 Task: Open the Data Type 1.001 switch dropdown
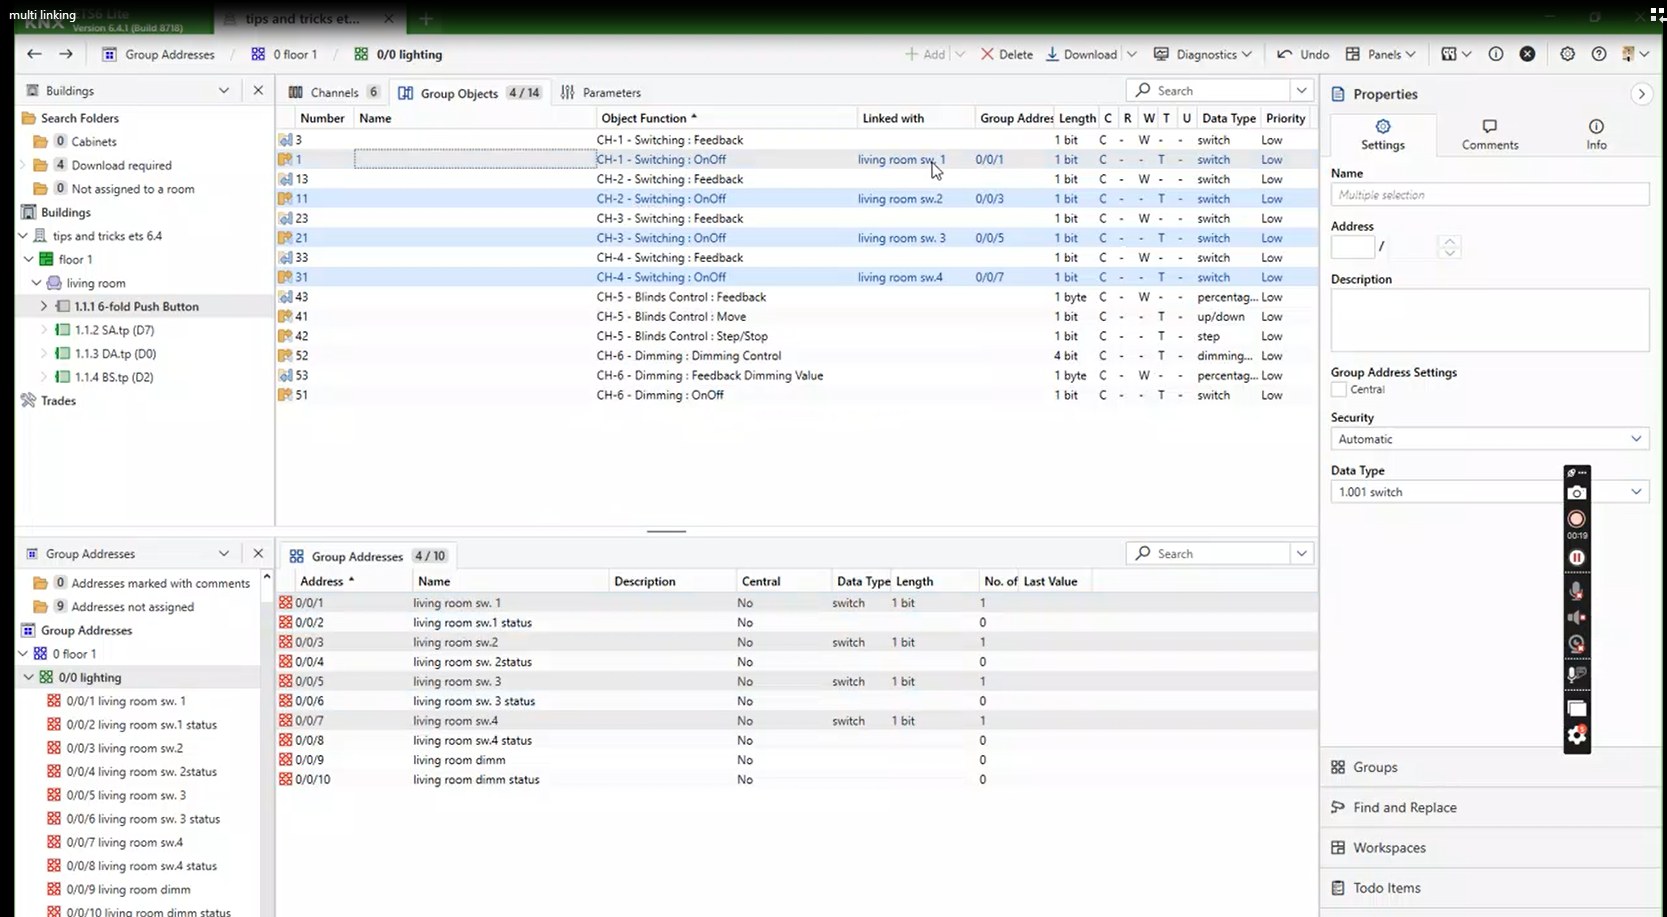click(1489, 492)
